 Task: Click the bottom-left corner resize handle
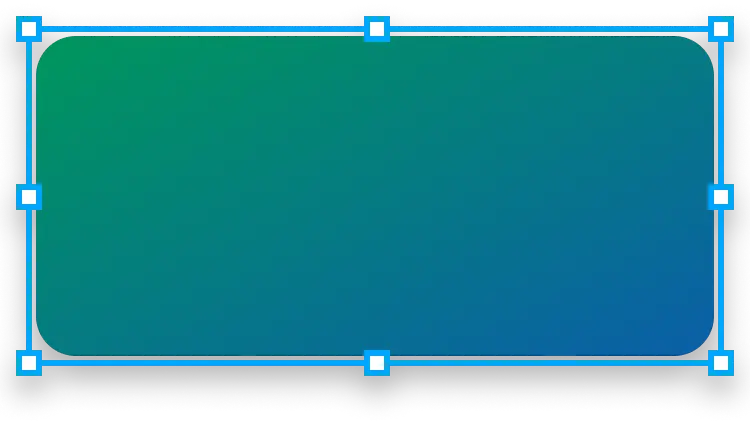(29, 362)
